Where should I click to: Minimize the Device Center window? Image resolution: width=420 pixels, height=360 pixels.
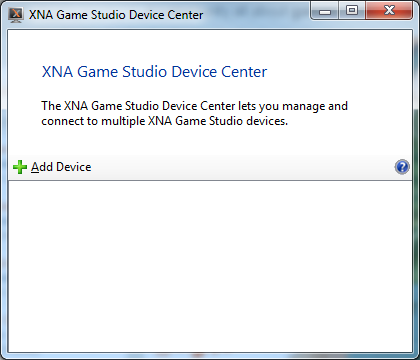point(325,11)
